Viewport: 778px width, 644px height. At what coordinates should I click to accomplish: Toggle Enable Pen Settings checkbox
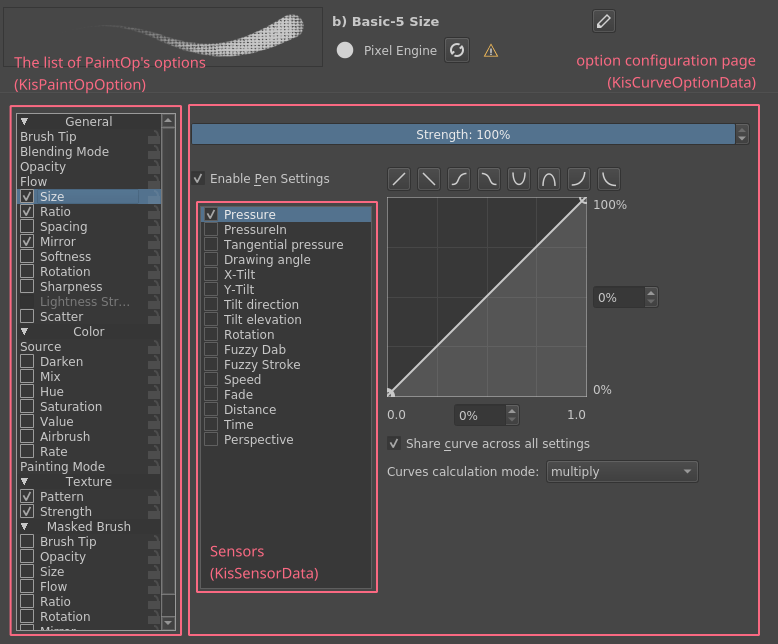point(198,179)
